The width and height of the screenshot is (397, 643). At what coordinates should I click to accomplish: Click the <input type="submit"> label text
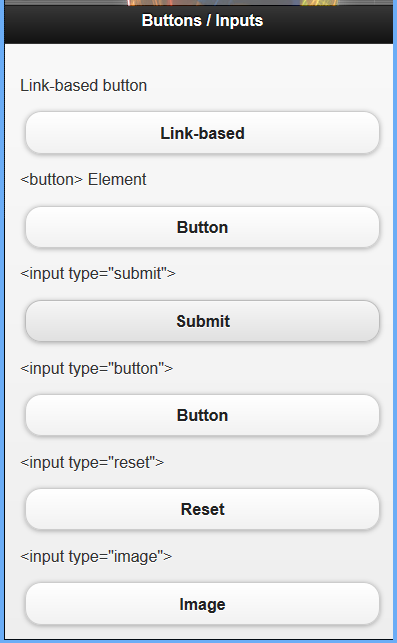pyautogui.click(x=98, y=274)
